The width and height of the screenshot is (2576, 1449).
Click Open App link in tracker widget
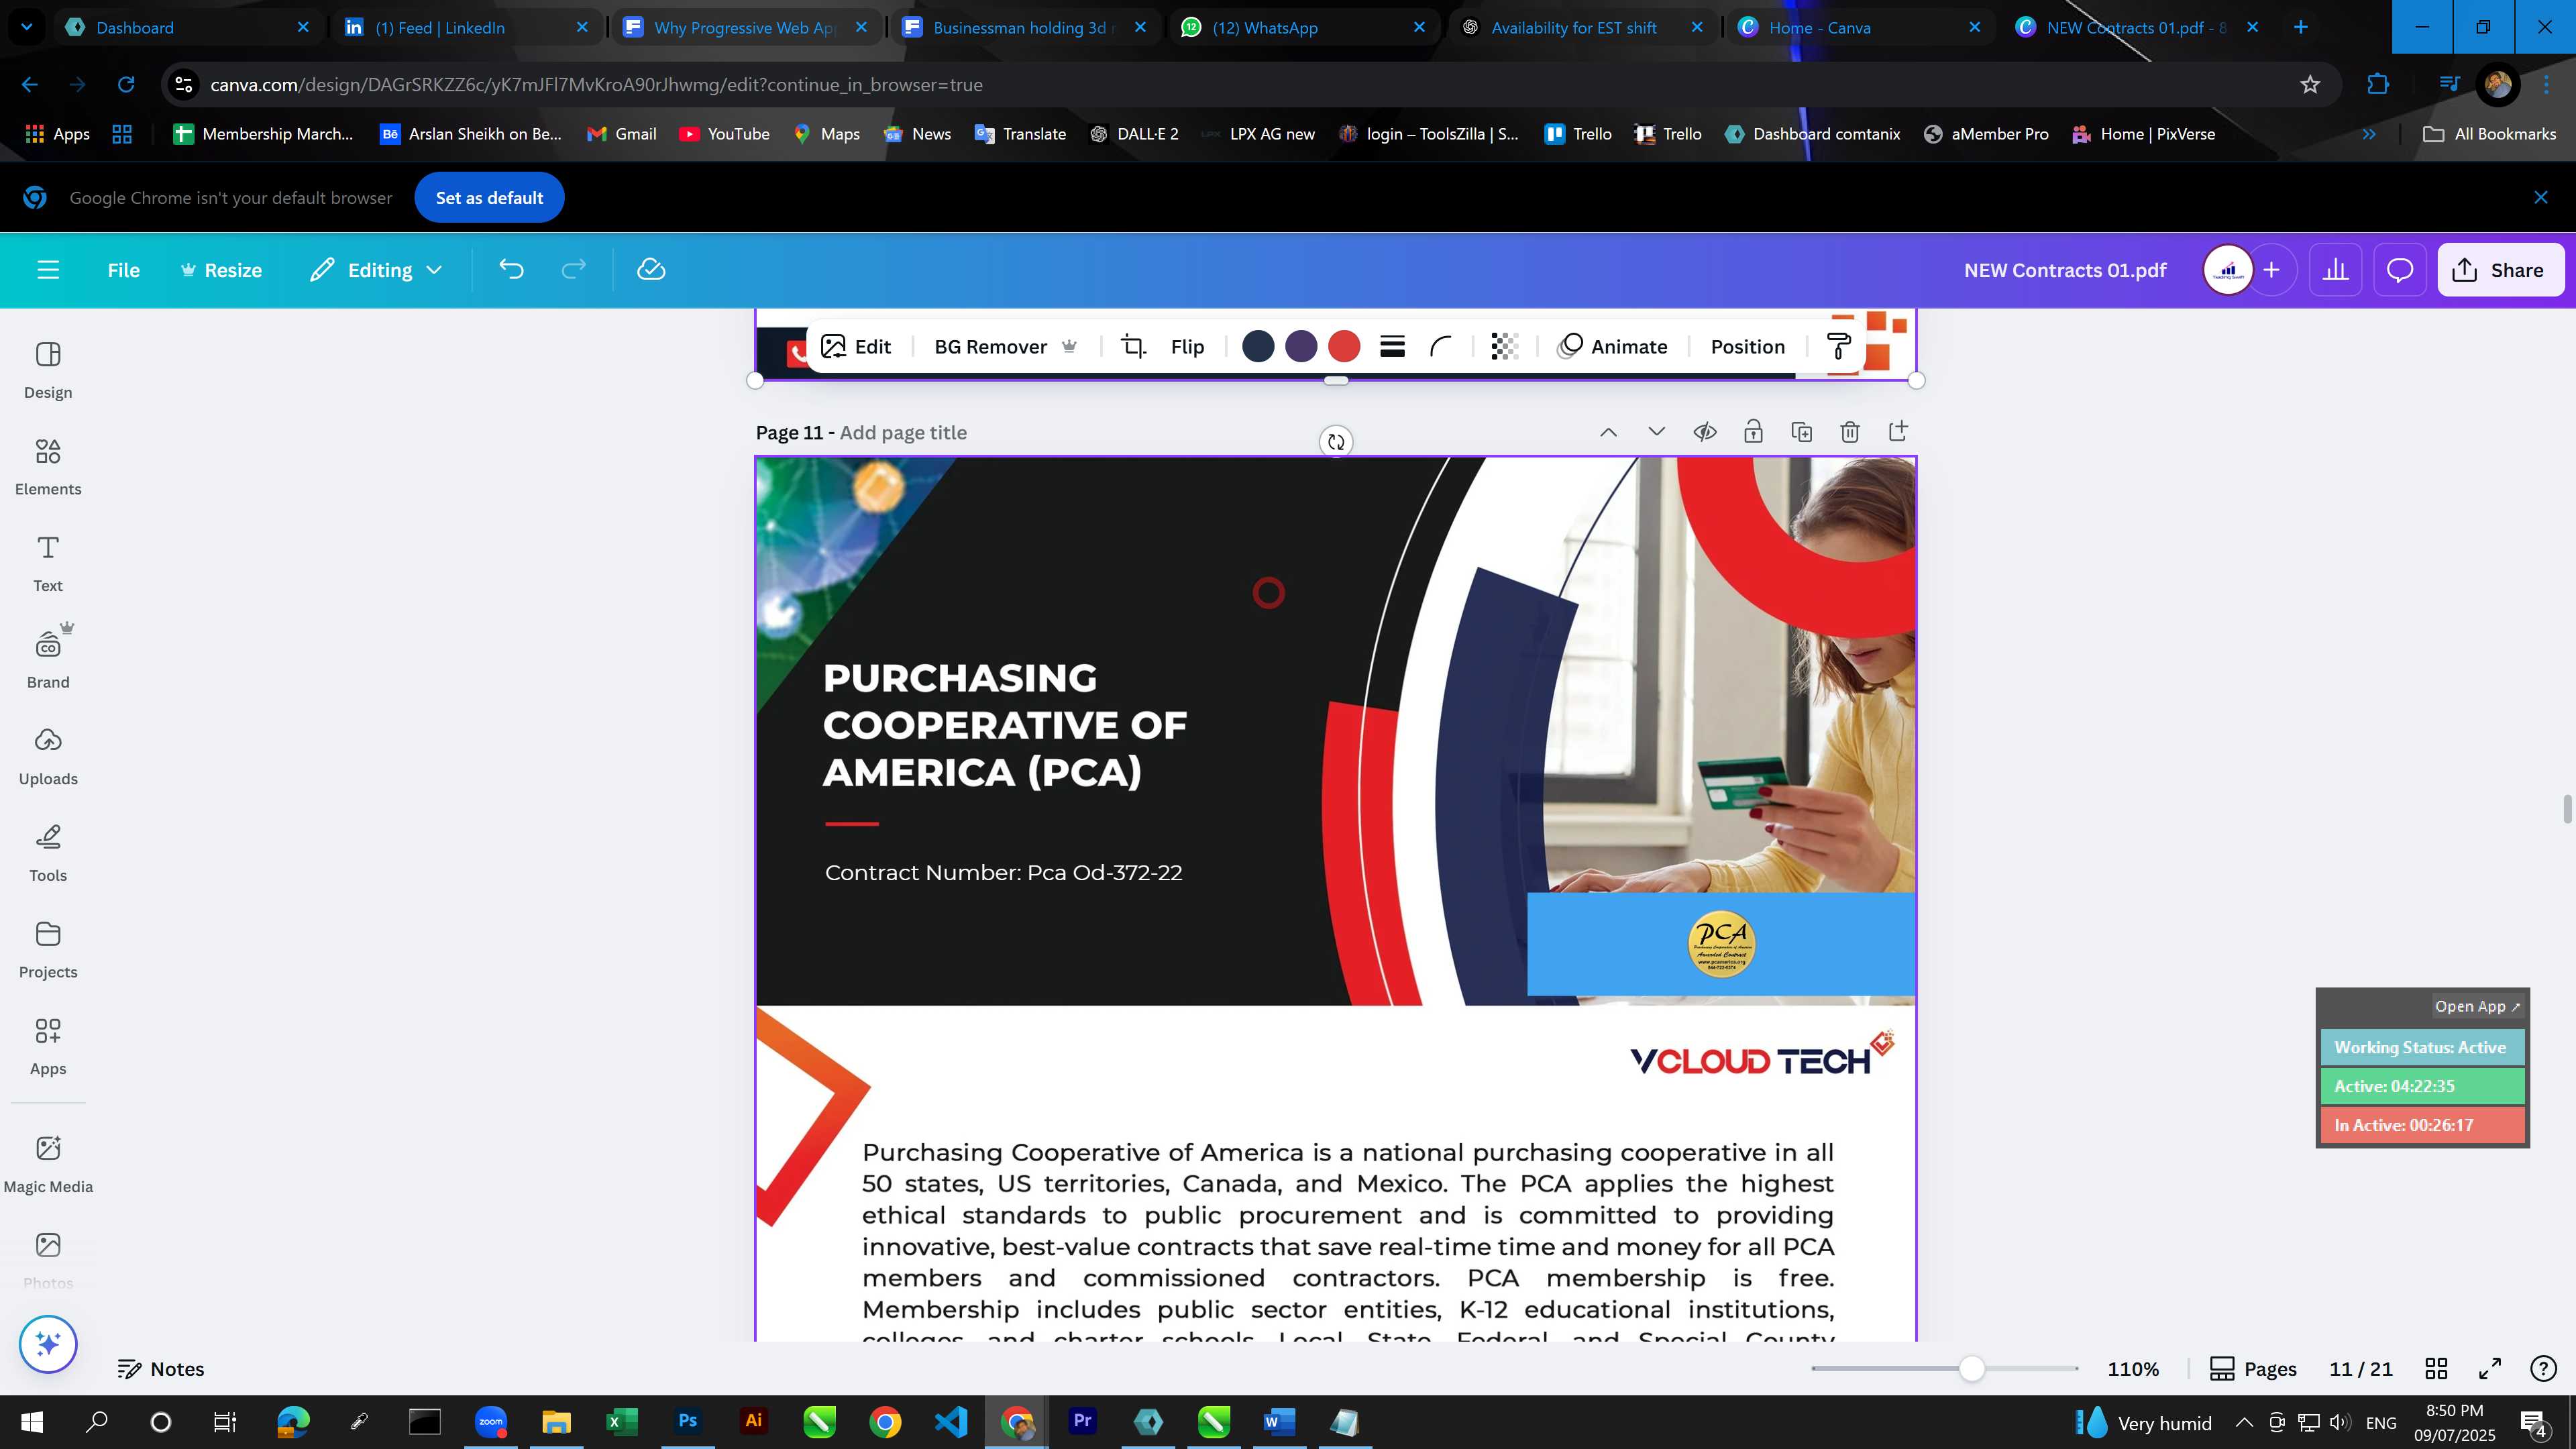pyautogui.click(x=2477, y=1007)
